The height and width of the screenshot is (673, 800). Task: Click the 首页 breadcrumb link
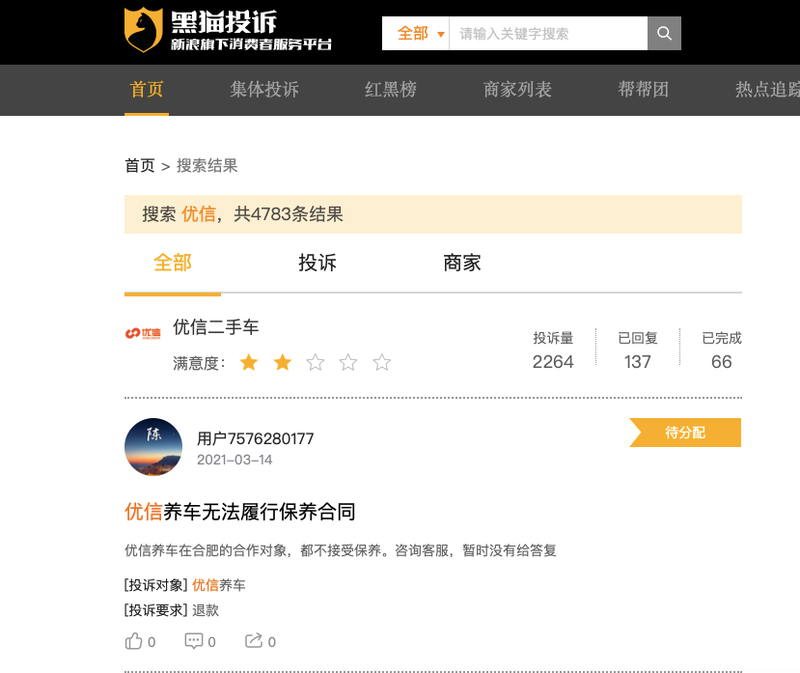point(140,166)
